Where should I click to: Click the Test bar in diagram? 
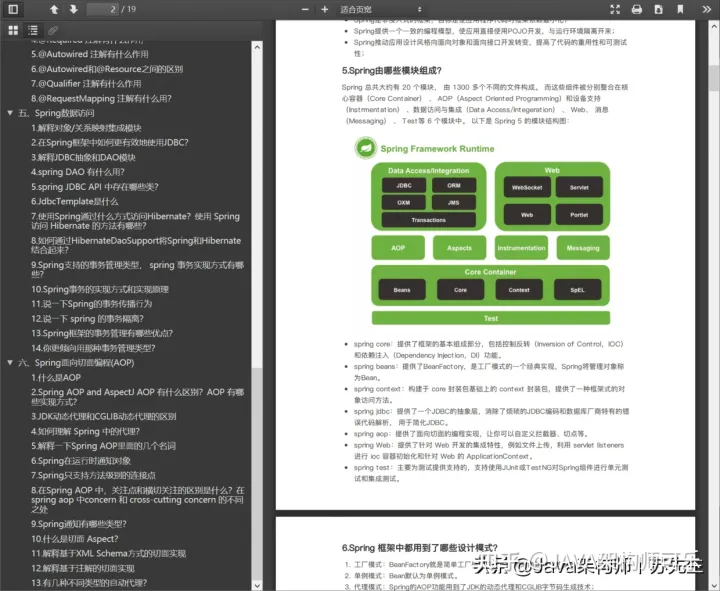490,318
